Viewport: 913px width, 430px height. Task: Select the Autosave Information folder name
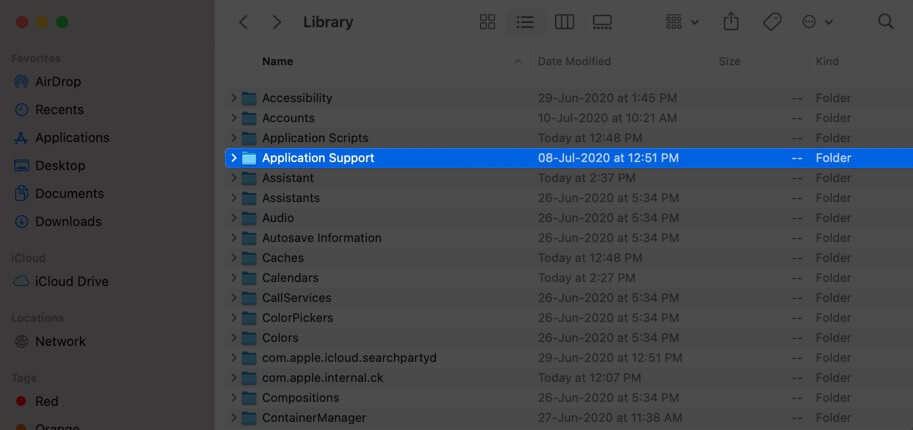(322, 238)
